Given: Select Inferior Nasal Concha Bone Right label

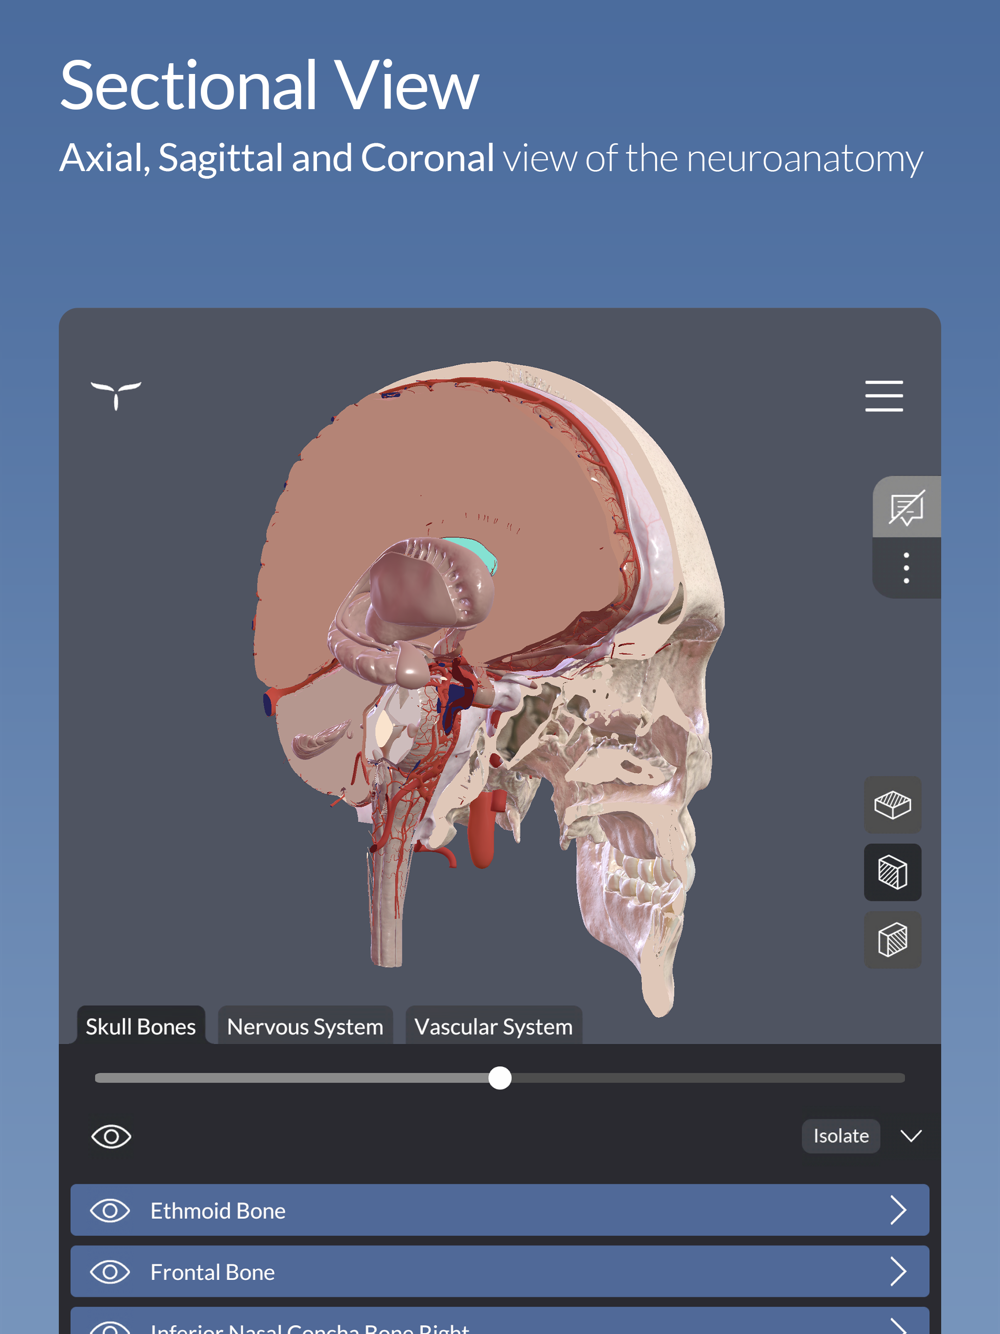Looking at the screenshot, I should [310, 1328].
